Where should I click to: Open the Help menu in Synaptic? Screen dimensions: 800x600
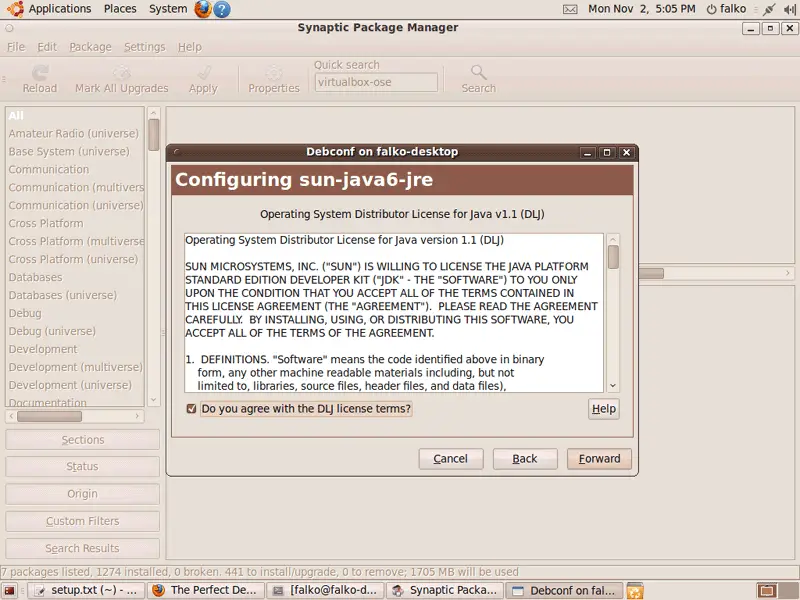pos(190,47)
